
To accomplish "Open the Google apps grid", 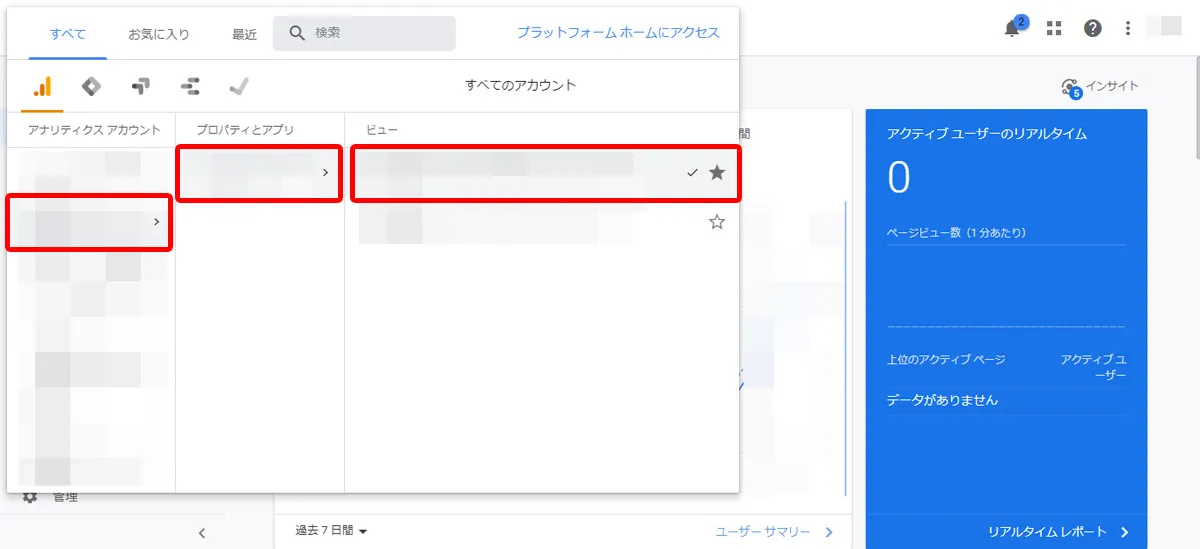I will [x=1053, y=29].
